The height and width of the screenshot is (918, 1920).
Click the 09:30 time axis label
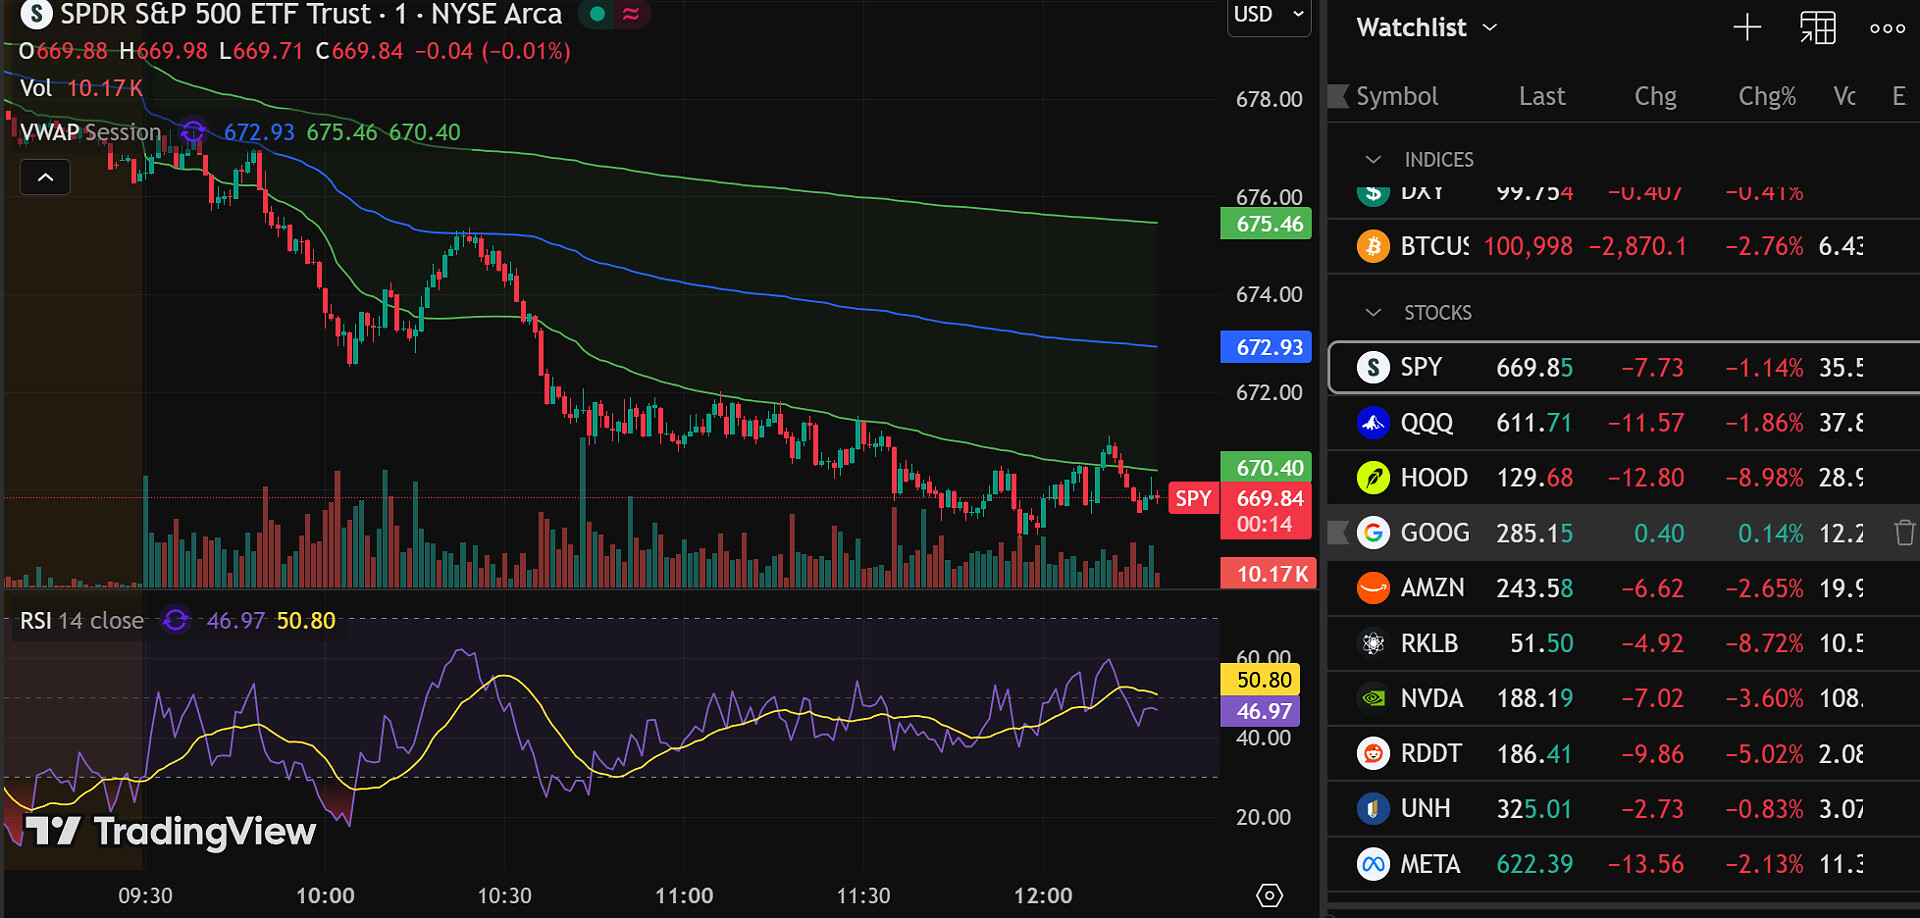[x=145, y=895]
